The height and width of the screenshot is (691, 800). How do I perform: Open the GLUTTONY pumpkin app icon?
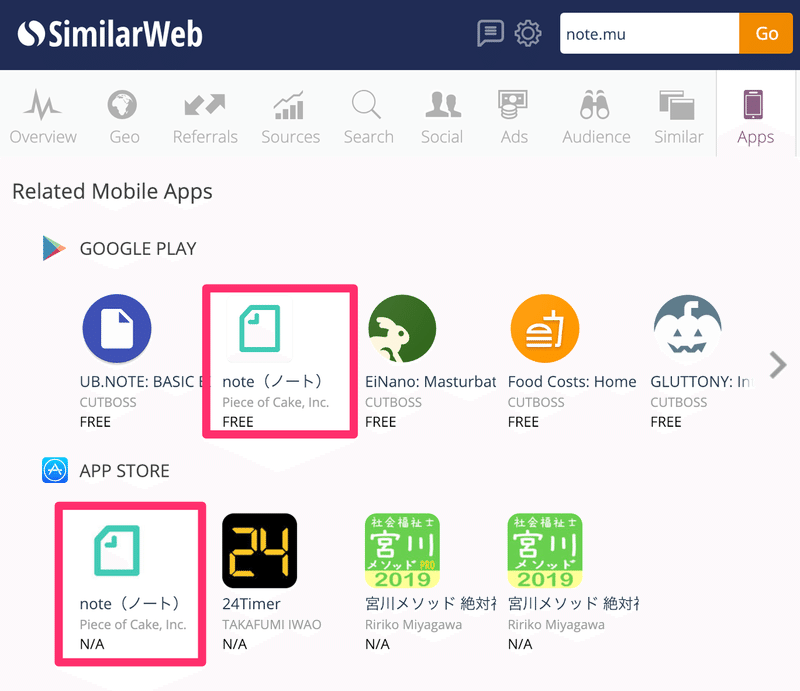tap(687, 328)
